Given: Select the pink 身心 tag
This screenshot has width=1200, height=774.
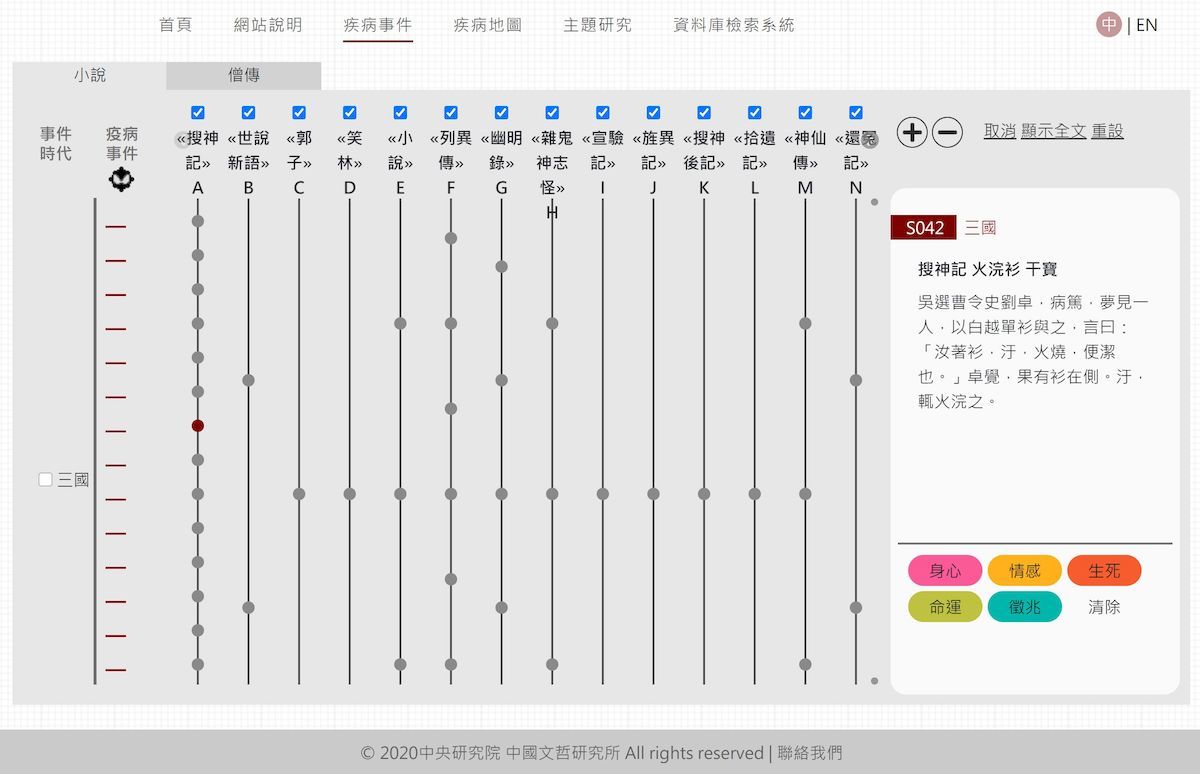Looking at the screenshot, I should coord(945,571).
